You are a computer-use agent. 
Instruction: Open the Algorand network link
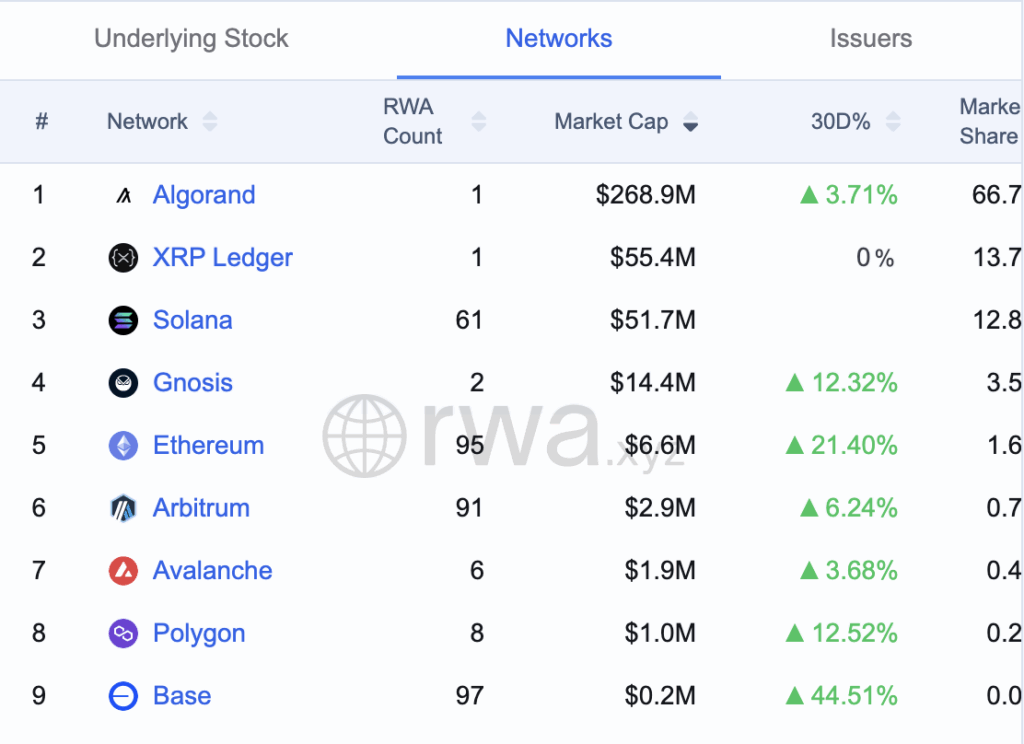pyautogui.click(x=204, y=195)
